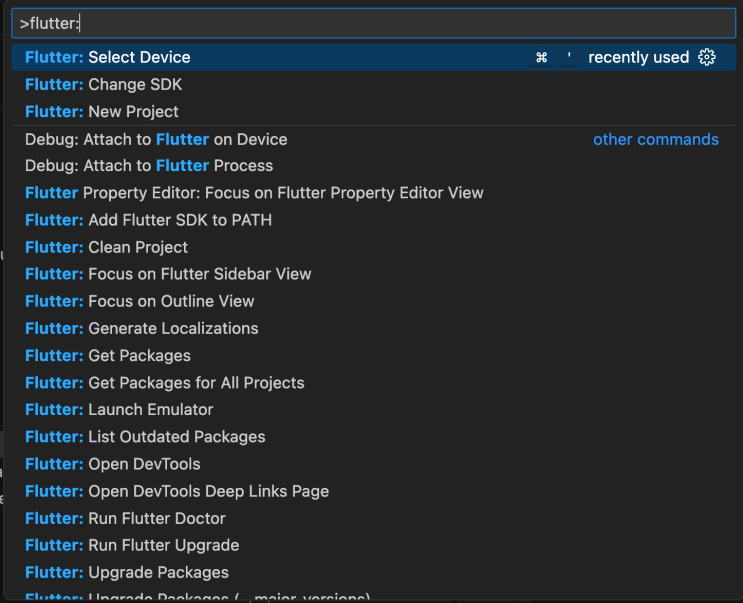The height and width of the screenshot is (603, 743).
Task: Click the command palette search input
Action: 373,23
